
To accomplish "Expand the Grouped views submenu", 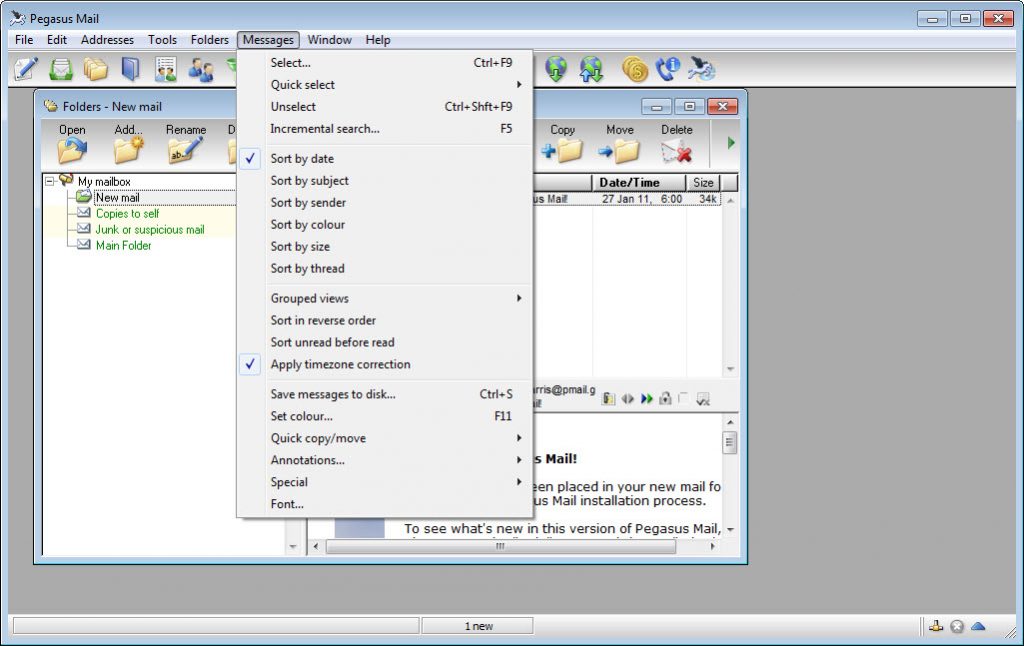I will pos(385,299).
